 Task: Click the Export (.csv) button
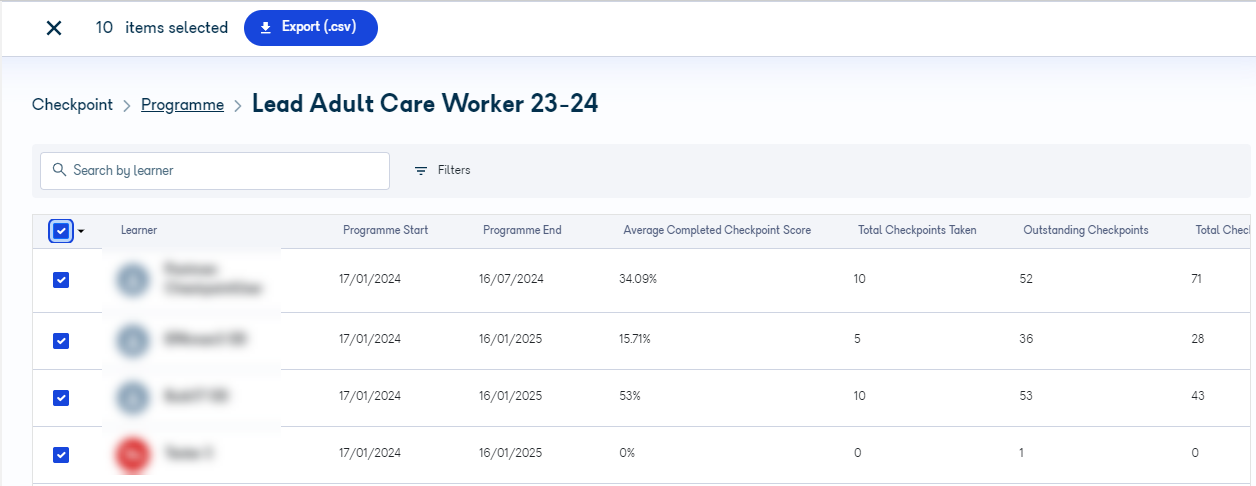click(311, 28)
